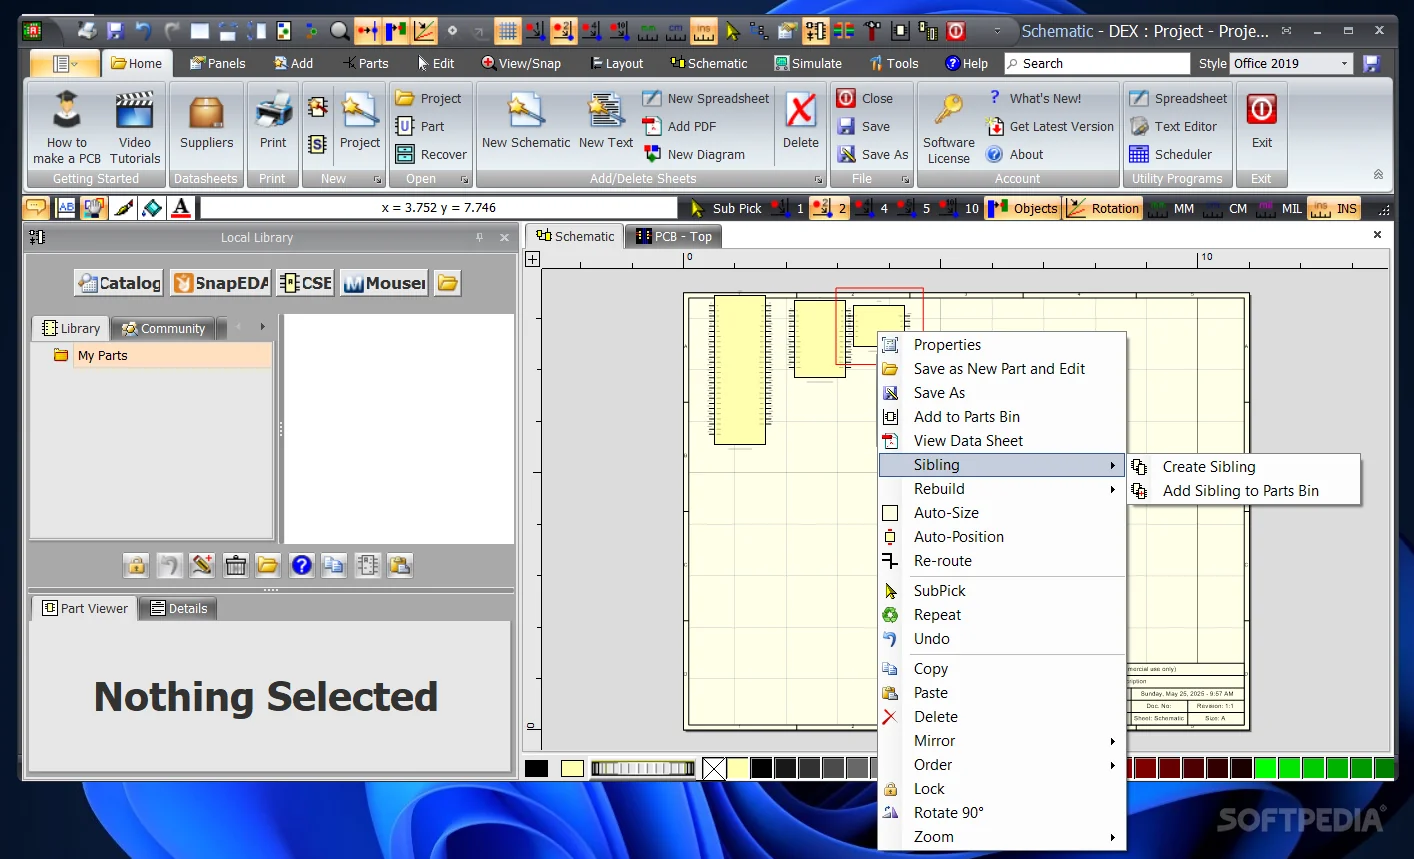
Task: Toggle INS insert mode in status bar
Action: (1334, 208)
